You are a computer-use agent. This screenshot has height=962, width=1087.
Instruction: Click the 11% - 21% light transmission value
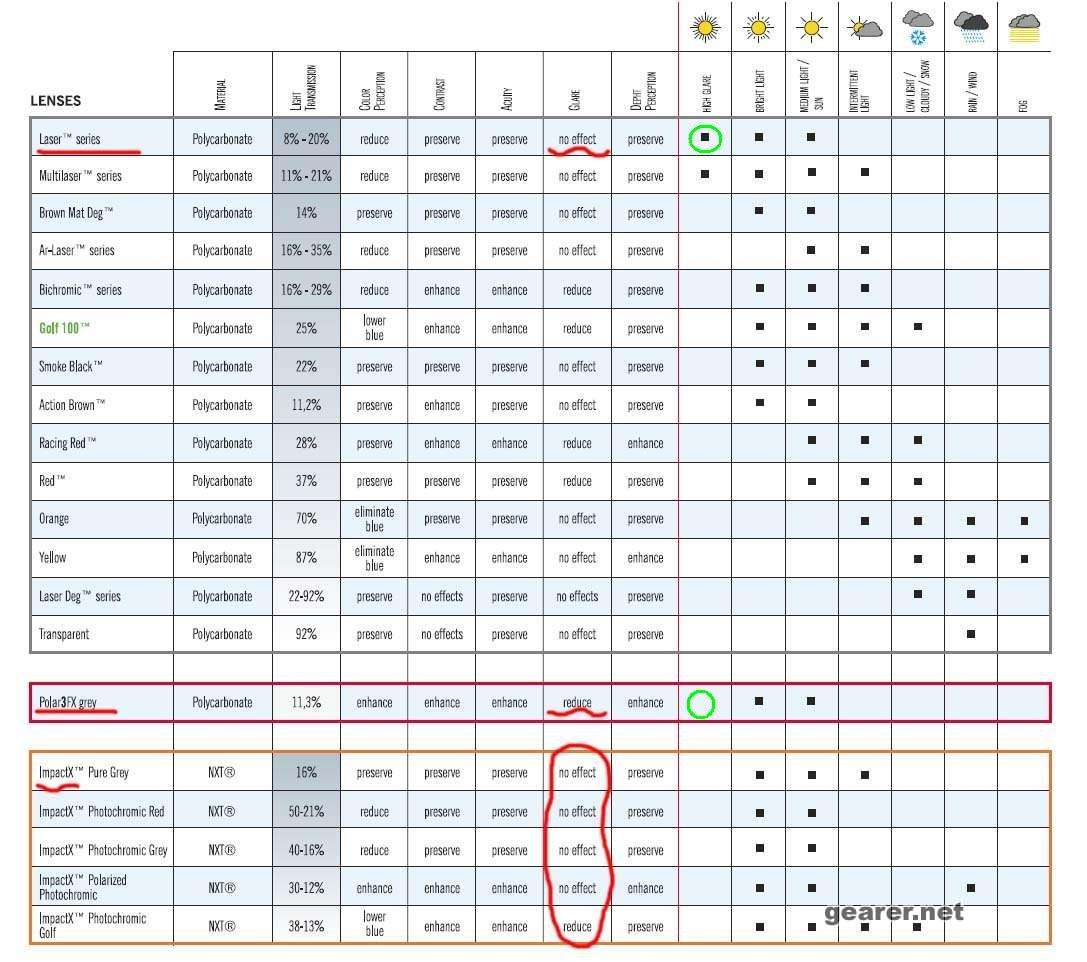306,176
